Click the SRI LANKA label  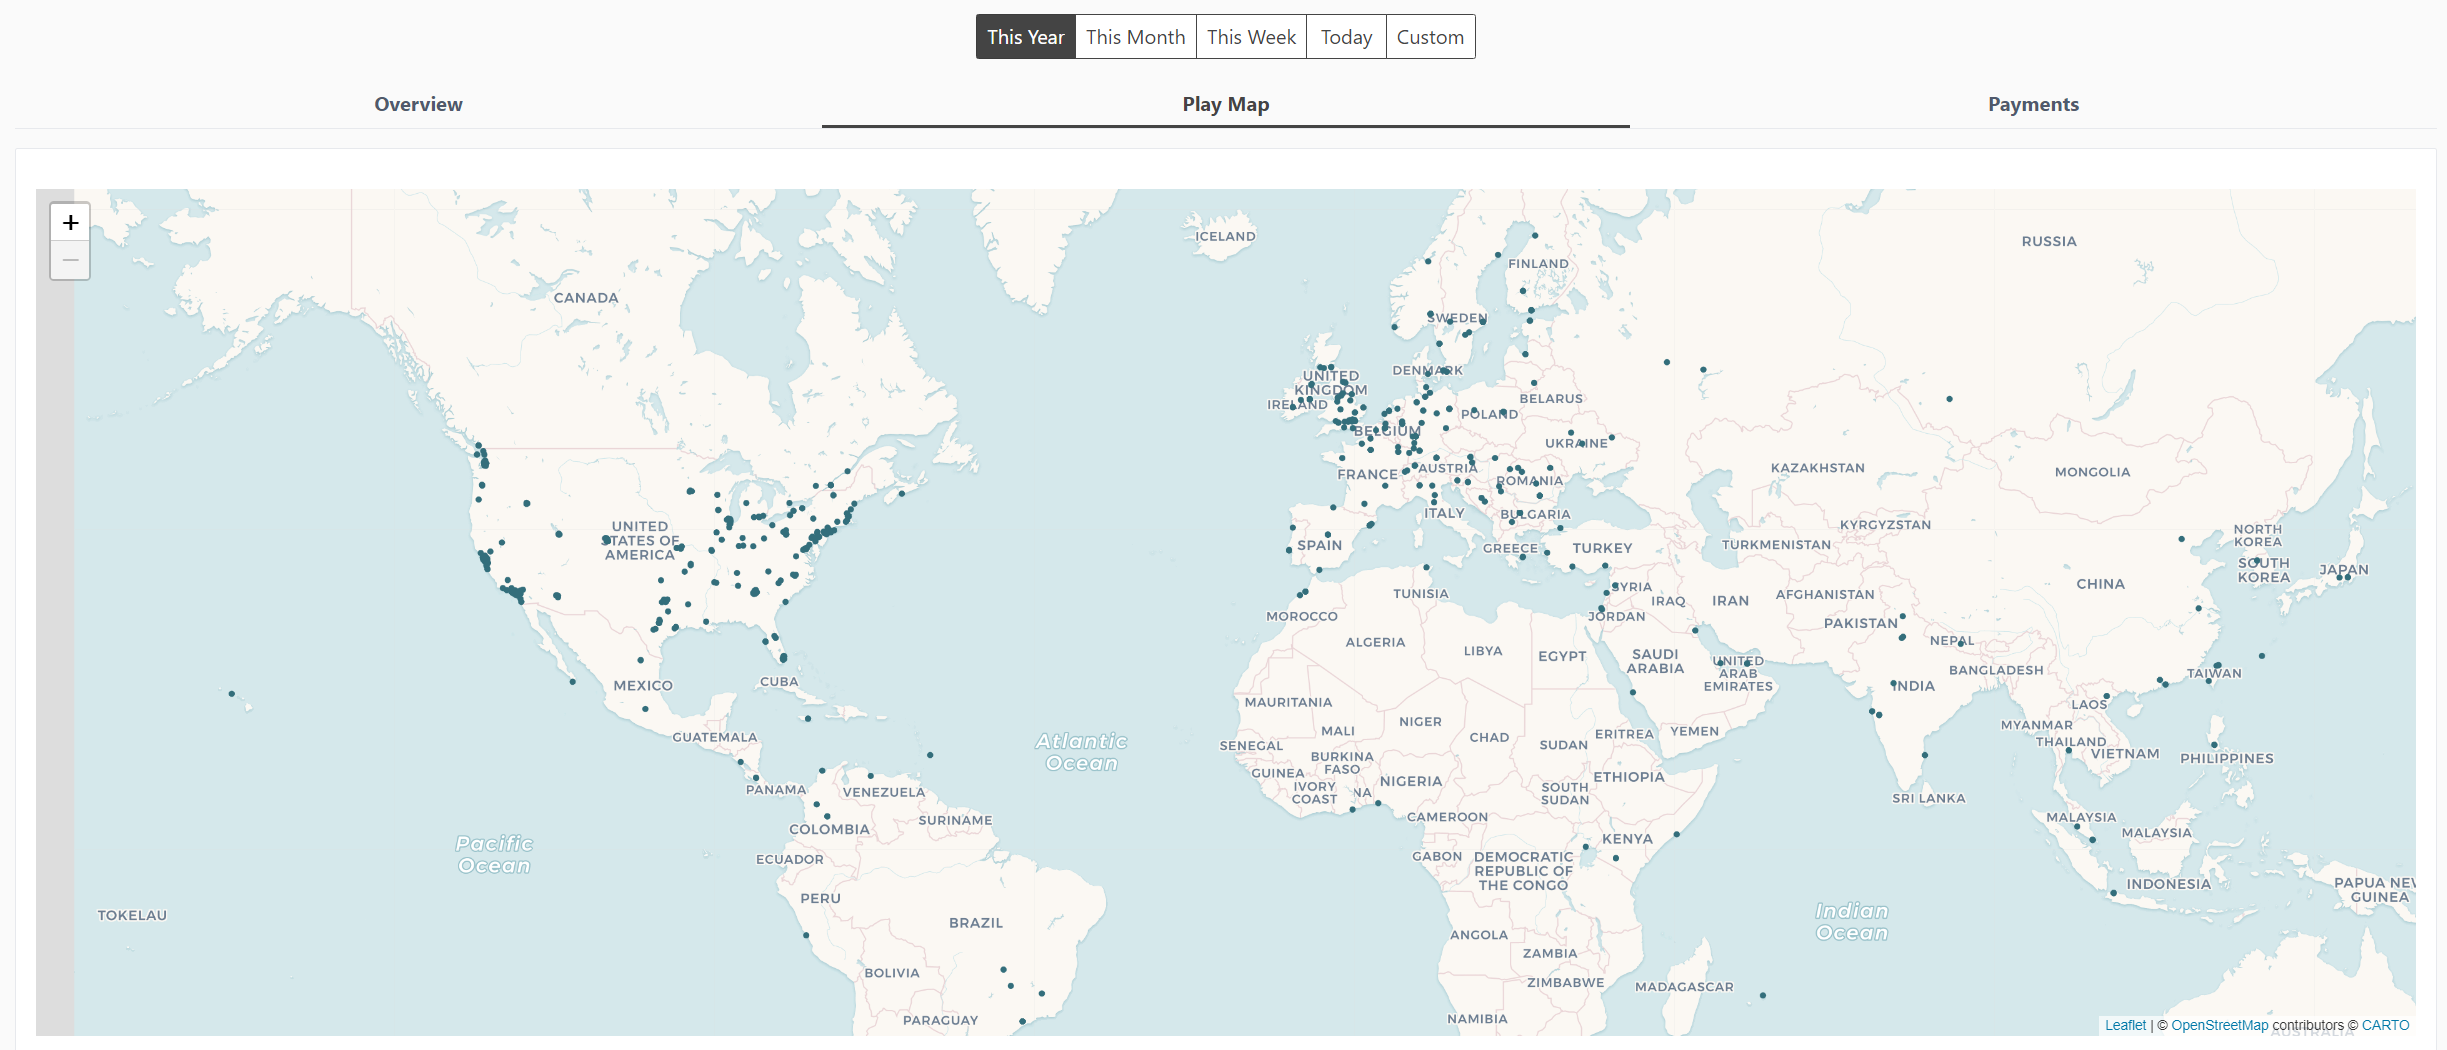[1928, 798]
